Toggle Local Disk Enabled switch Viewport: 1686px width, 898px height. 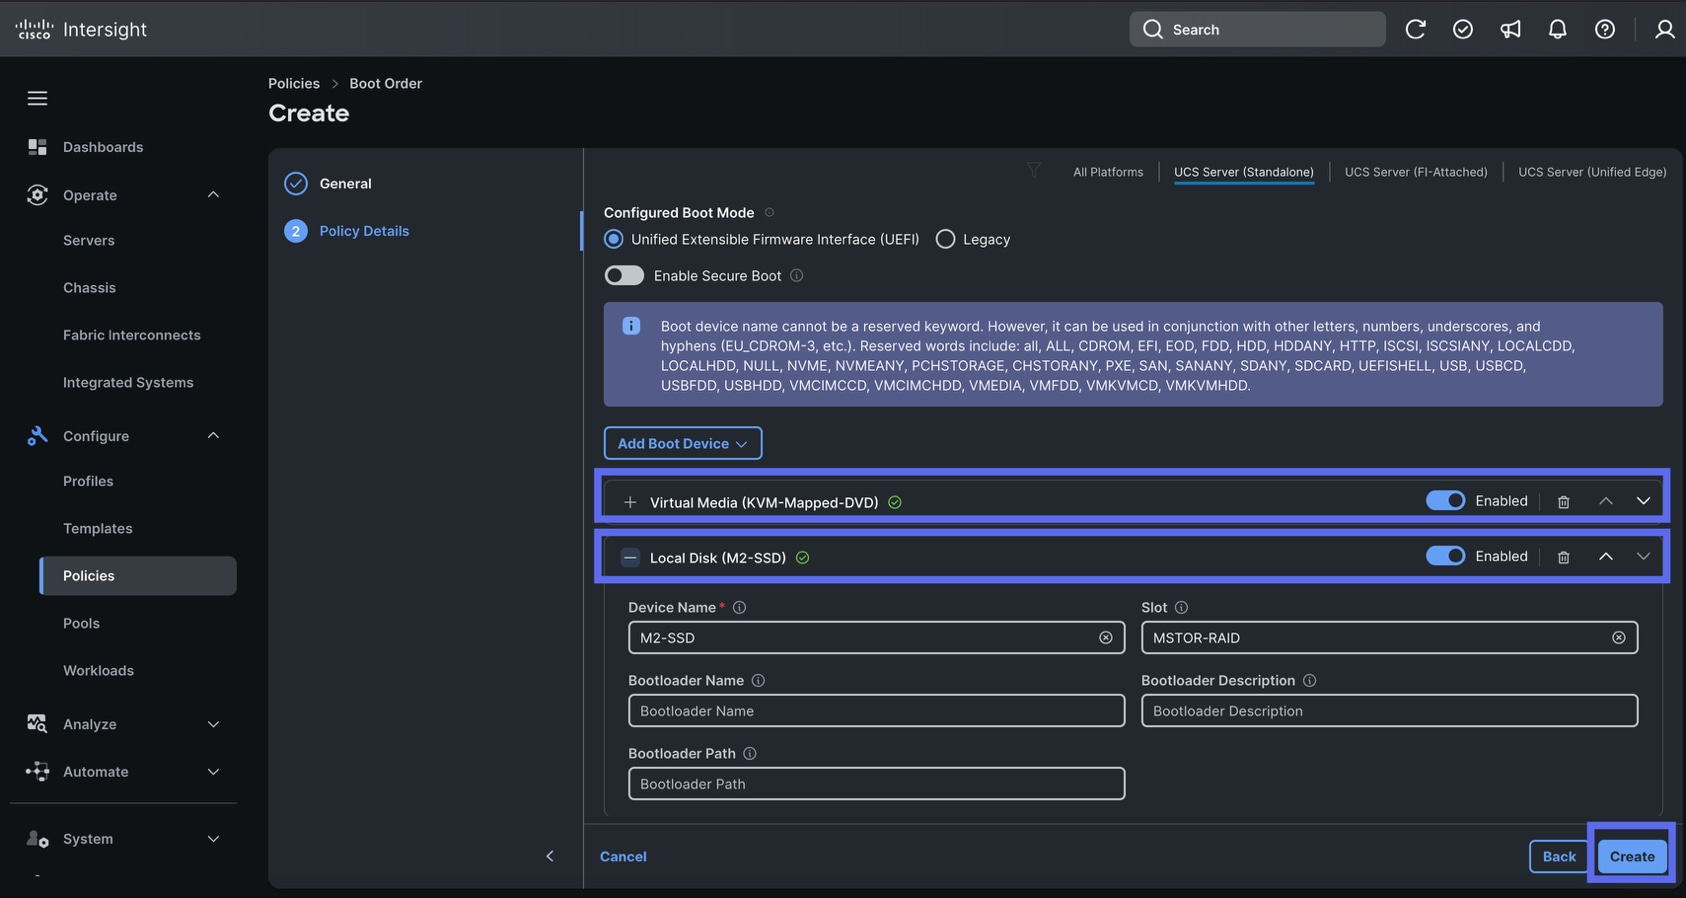tap(1445, 556)
